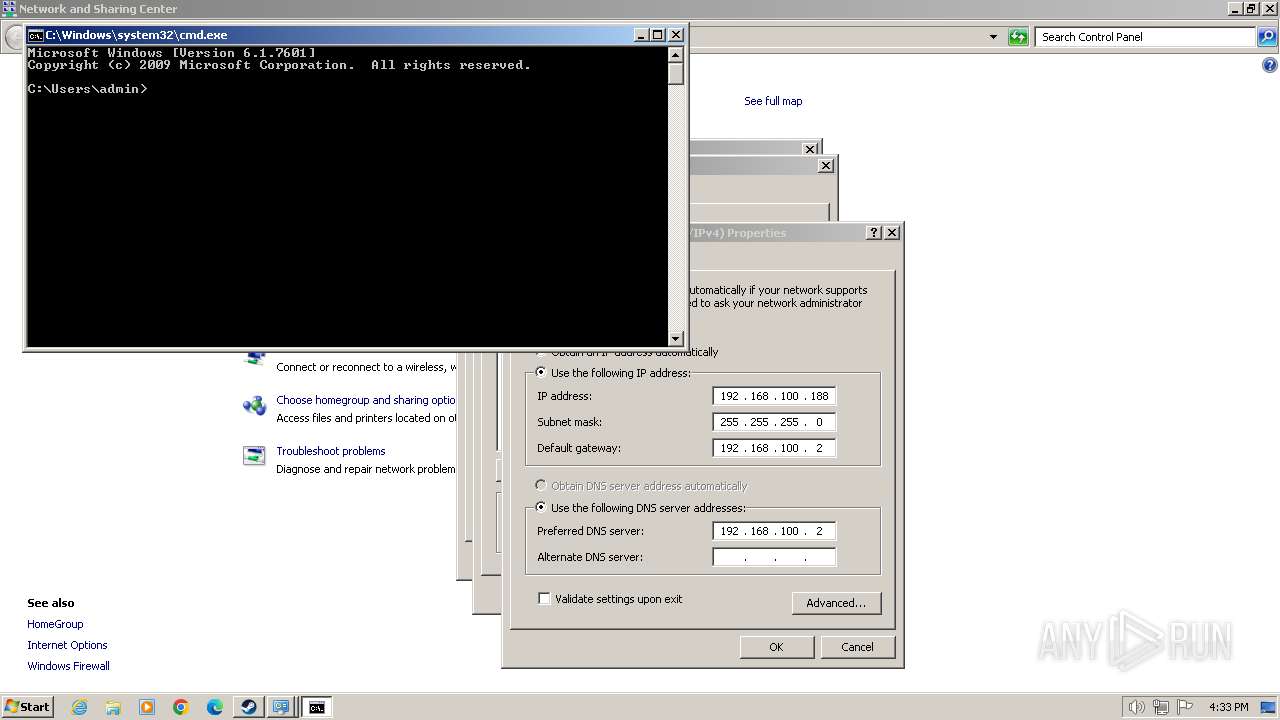
Task: Open HomeGroup under See also
Action: pyautogui.click(x=55, y=624)
